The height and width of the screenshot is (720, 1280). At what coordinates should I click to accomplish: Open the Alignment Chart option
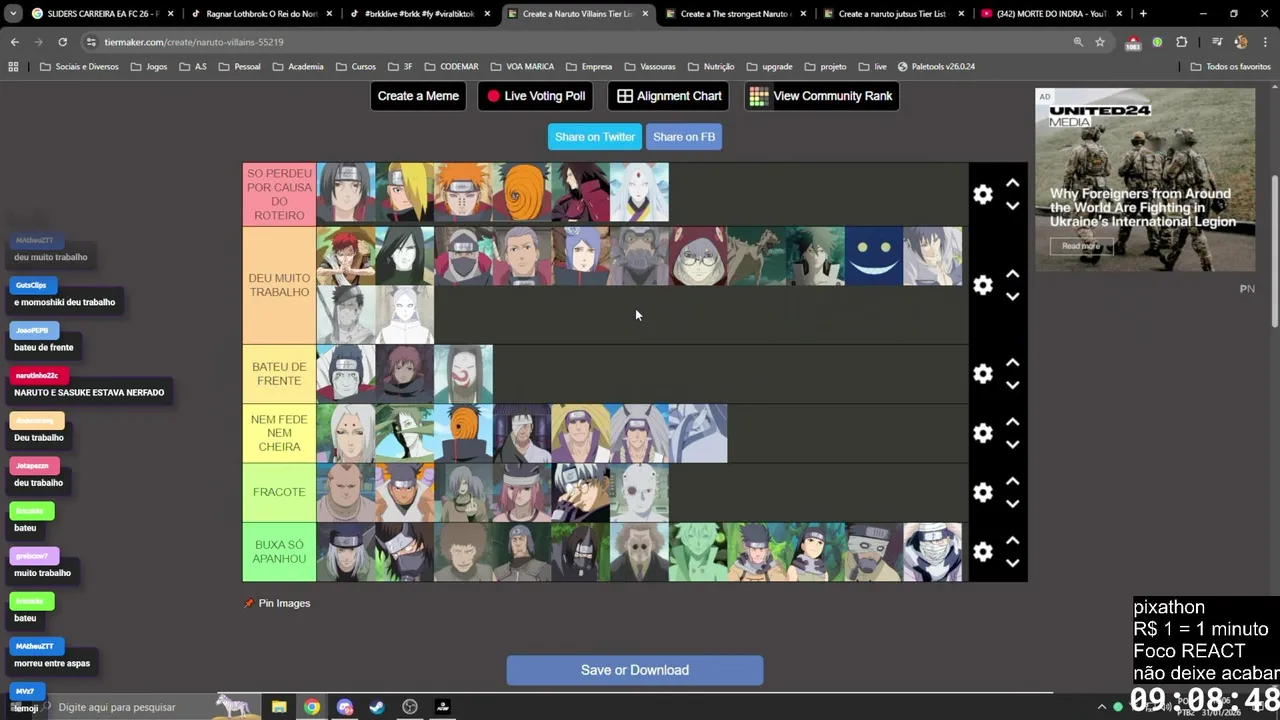[x=669, y=96]
